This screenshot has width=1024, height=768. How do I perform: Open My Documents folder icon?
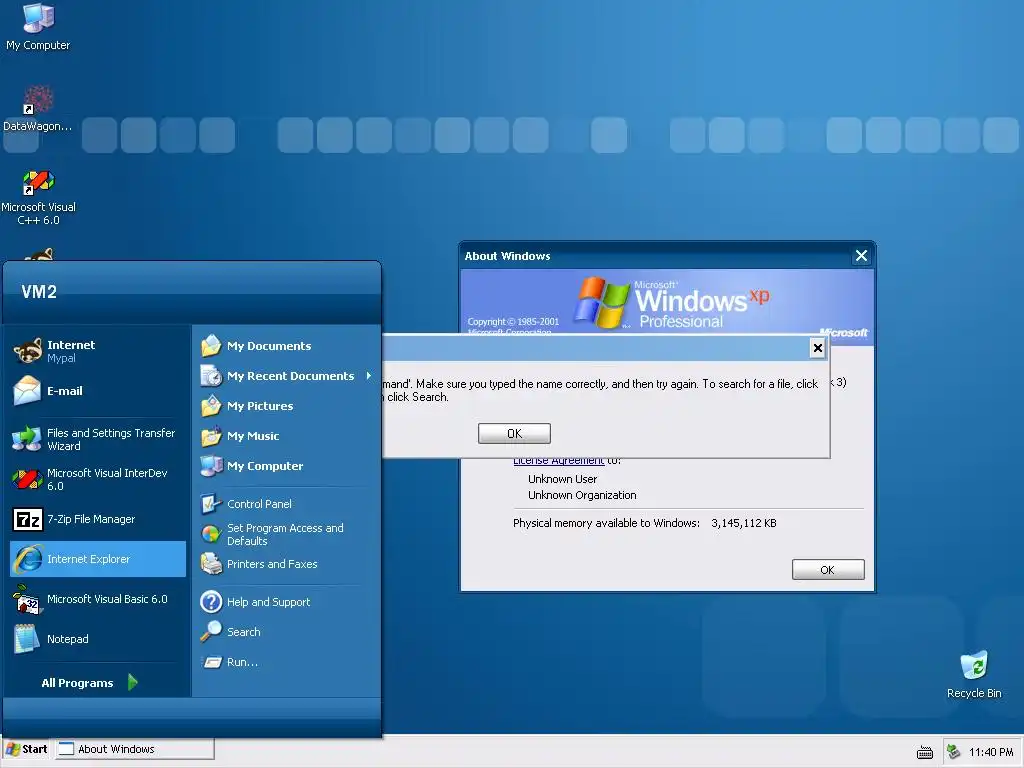click(211, 345)
